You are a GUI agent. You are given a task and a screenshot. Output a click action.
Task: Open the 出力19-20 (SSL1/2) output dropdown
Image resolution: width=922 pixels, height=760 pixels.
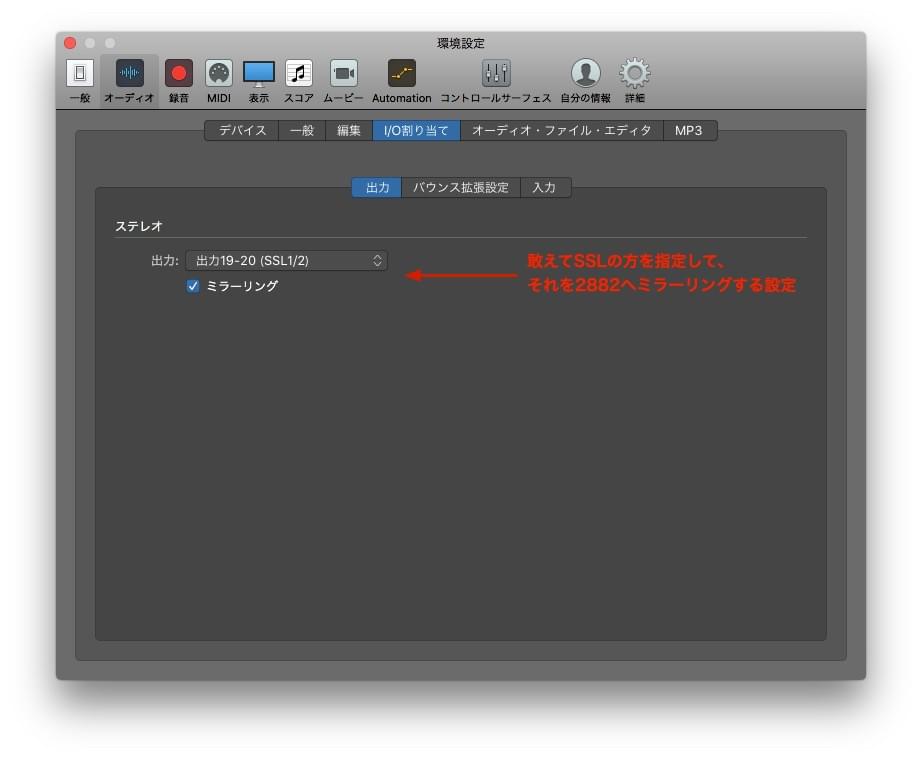tap(286, 261)
